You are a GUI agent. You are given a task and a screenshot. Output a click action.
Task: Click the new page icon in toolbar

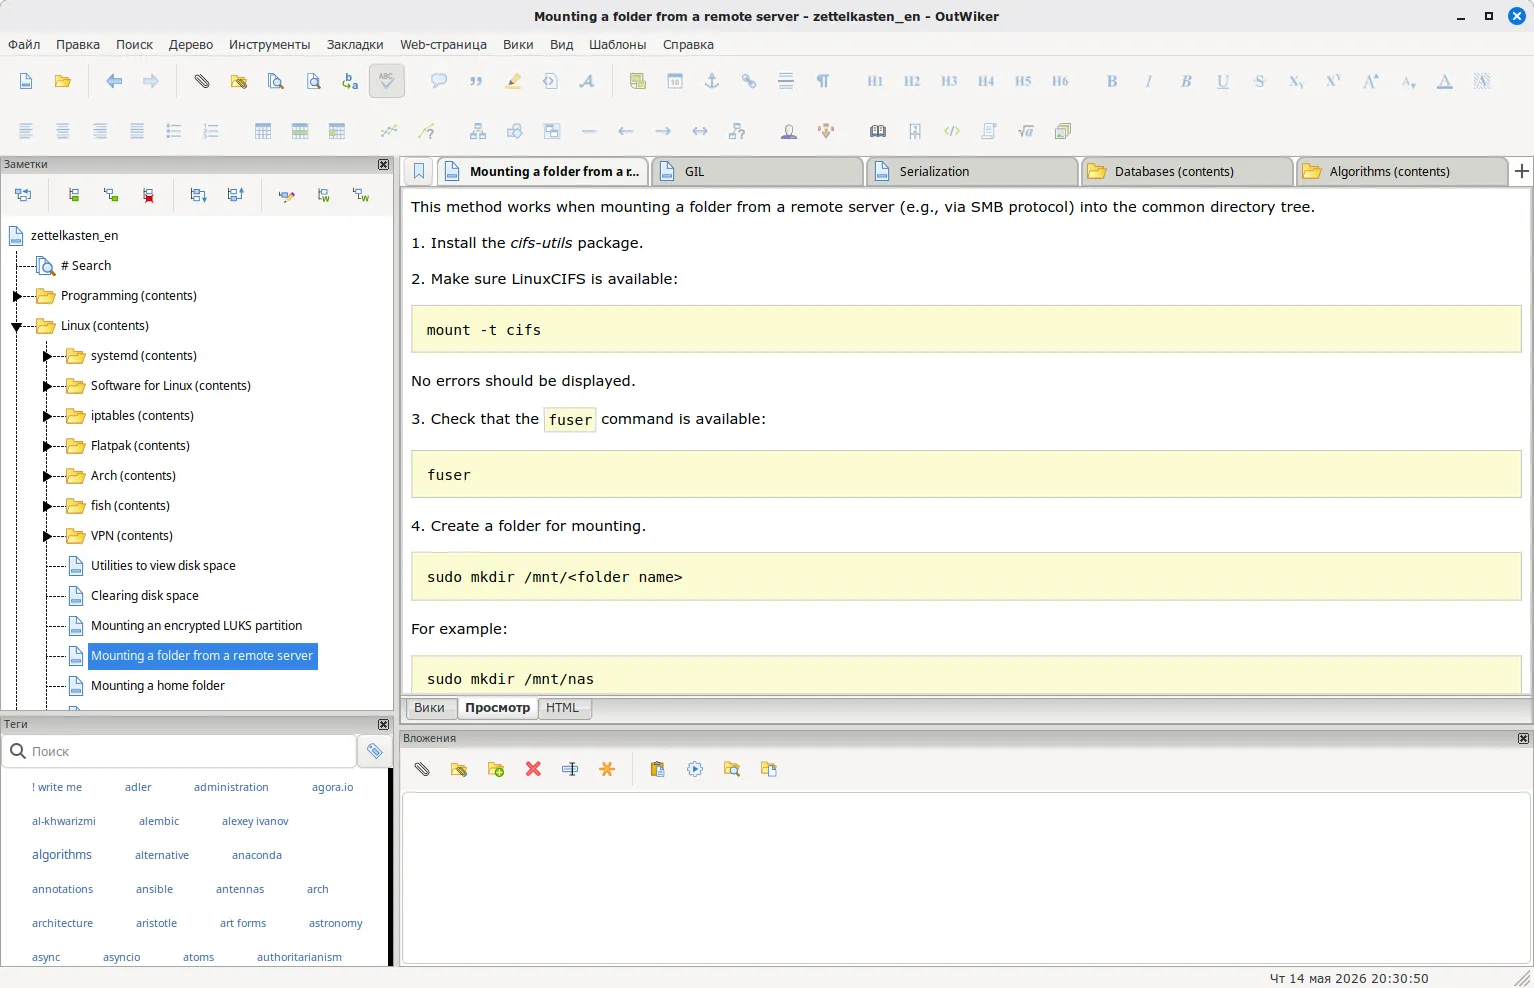point(26,81)
